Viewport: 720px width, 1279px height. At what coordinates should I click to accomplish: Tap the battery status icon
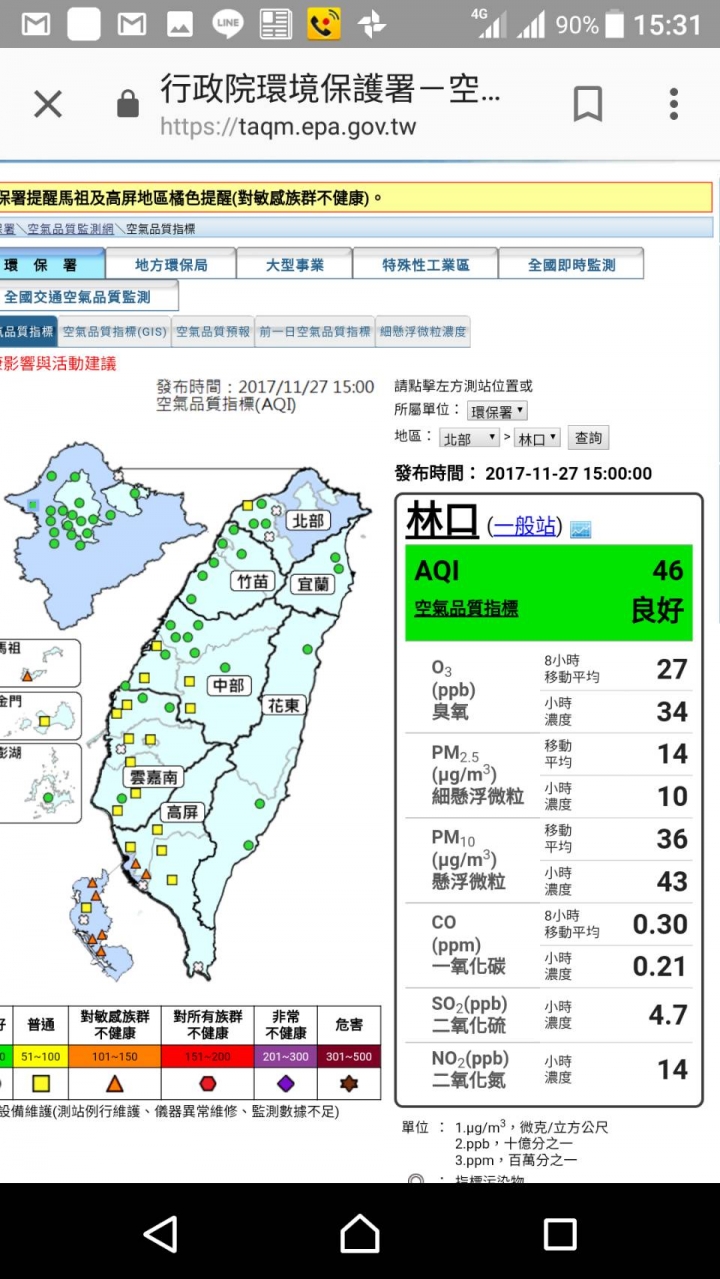pyautogui.click(x=615, y=24)
